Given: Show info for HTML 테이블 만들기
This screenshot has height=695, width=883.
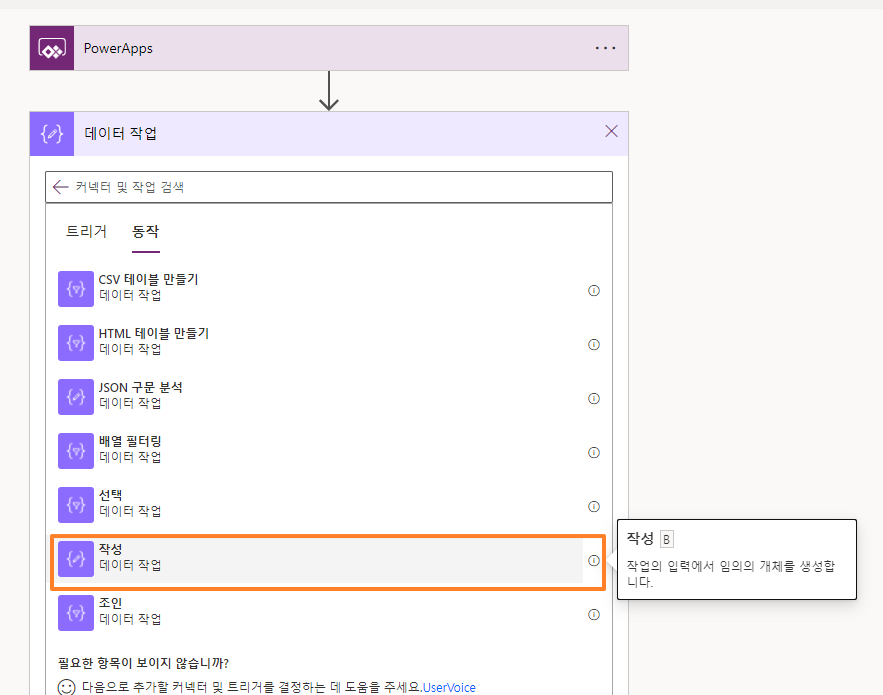Looking at the screenshot, I should (x=594, y=345).
